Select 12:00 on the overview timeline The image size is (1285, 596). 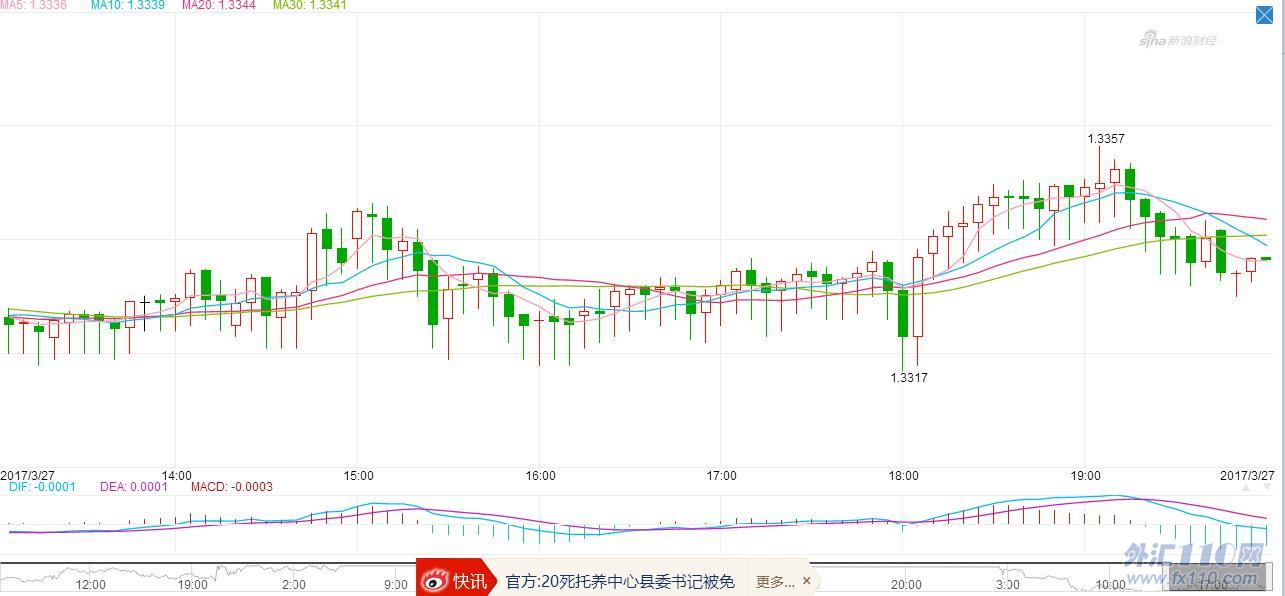tap(91, 585)
